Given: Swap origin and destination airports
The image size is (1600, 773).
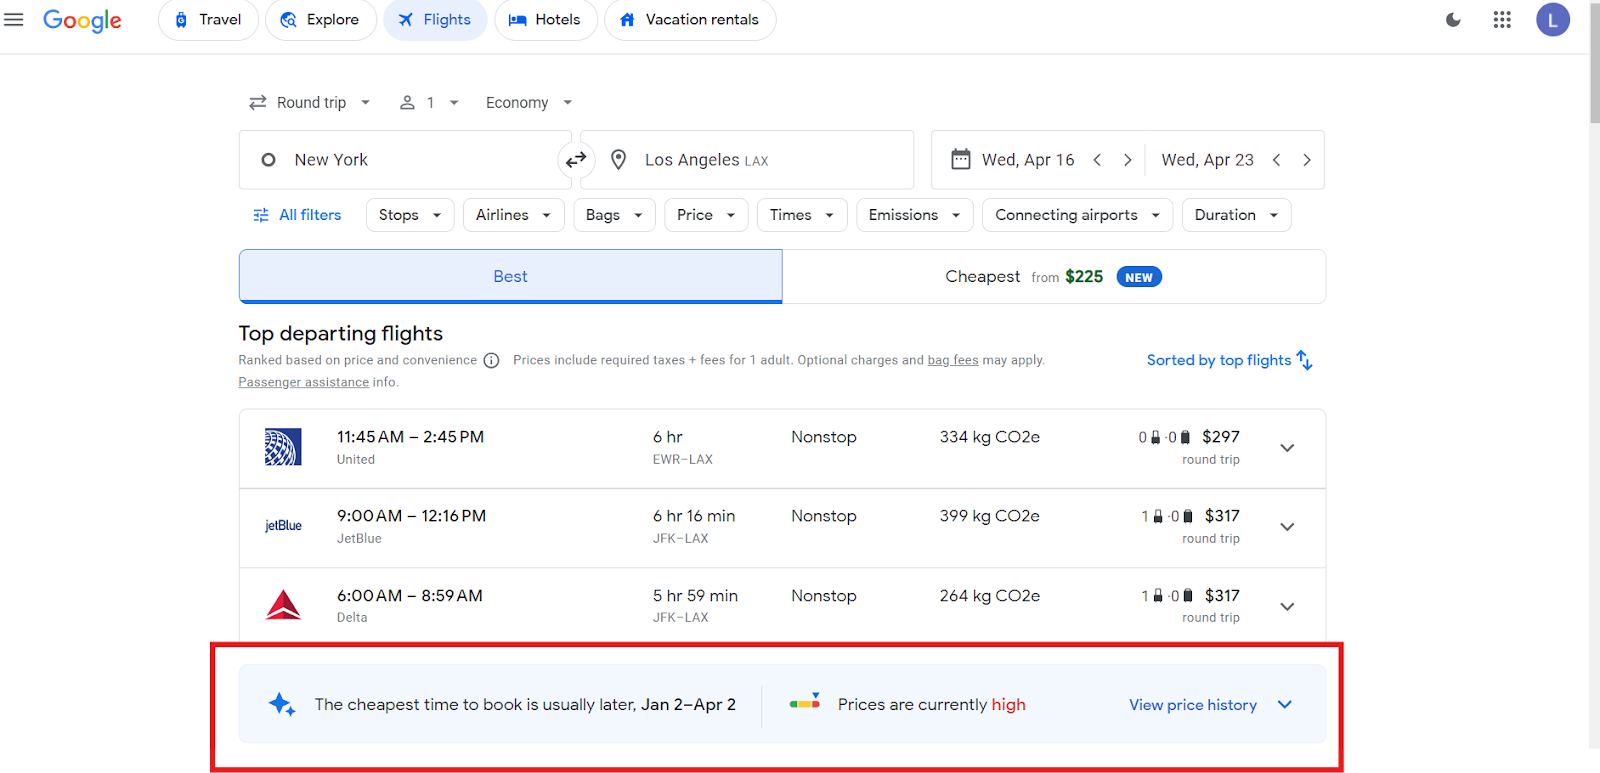Looking at the screenshot, I should coord(576,160).
